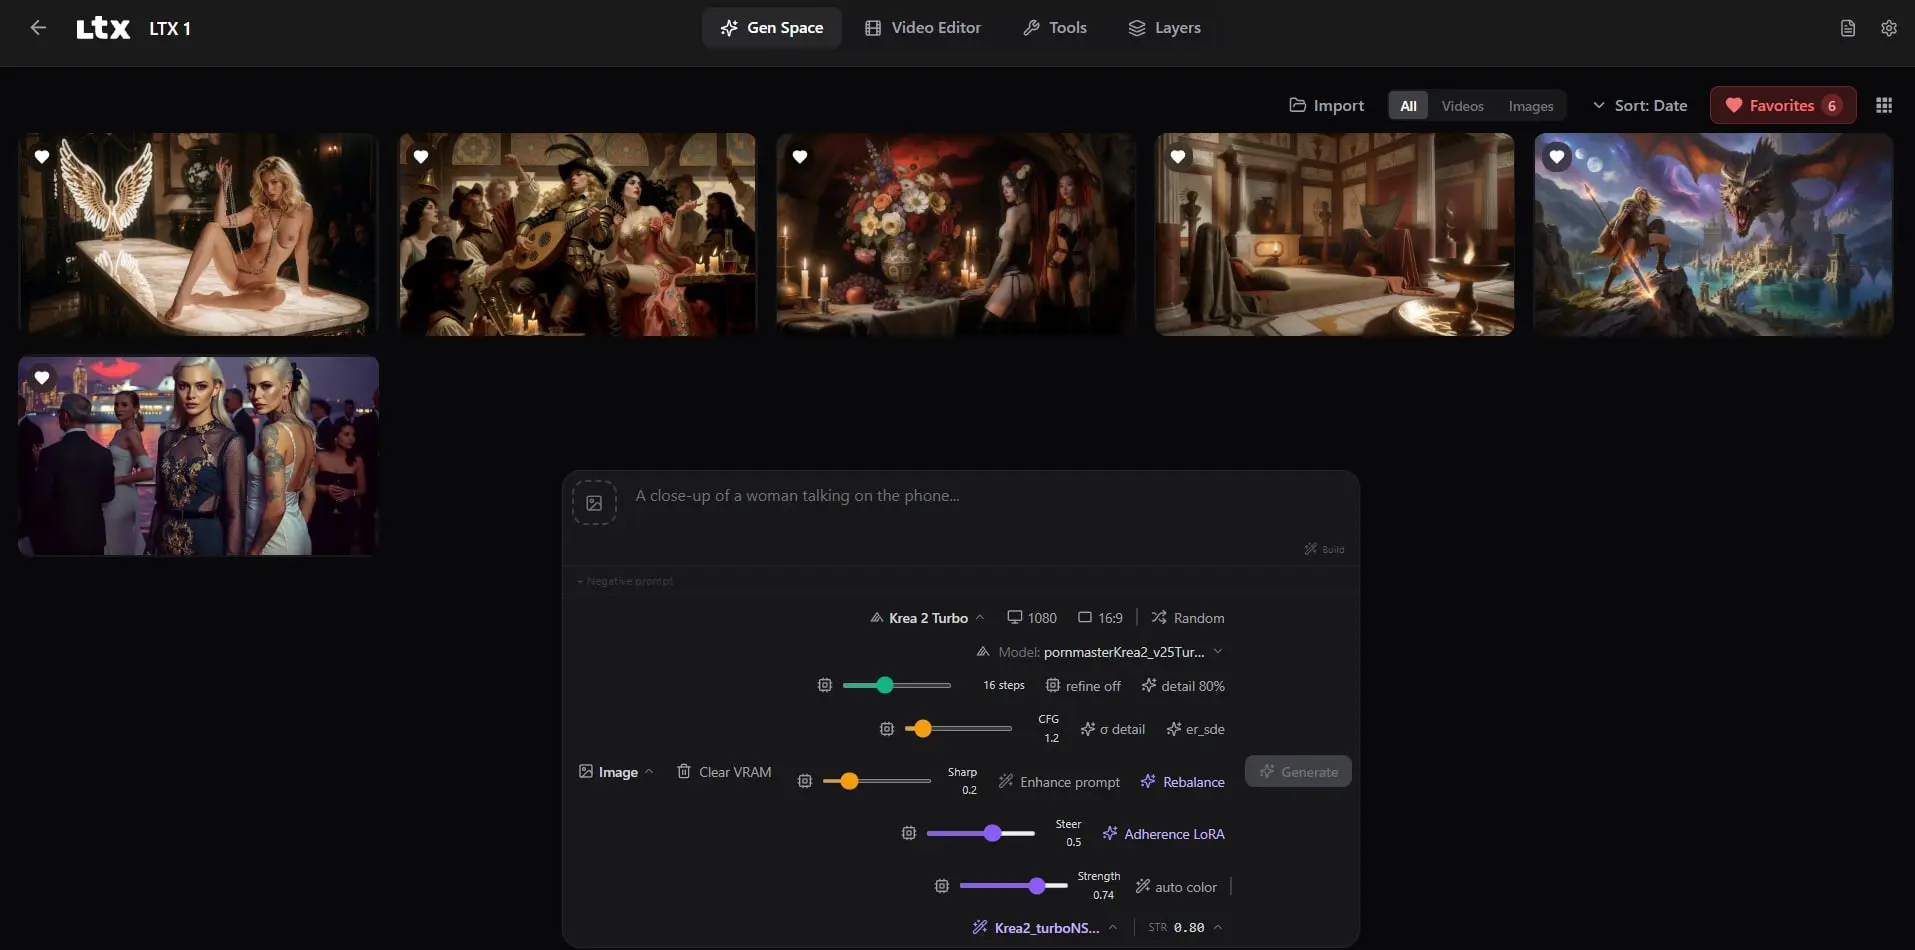Click the Import button
1915x950 pixels.
[x=1327, y=105]
